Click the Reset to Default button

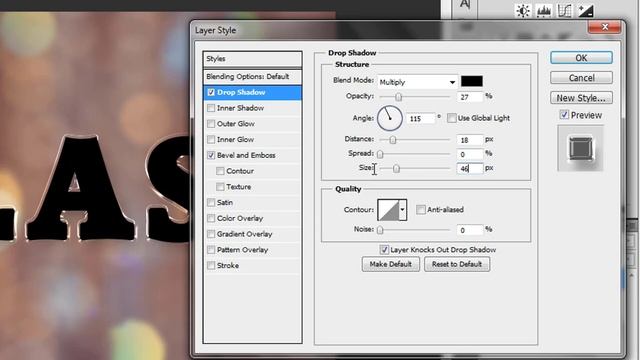click(x=457, y=264)
